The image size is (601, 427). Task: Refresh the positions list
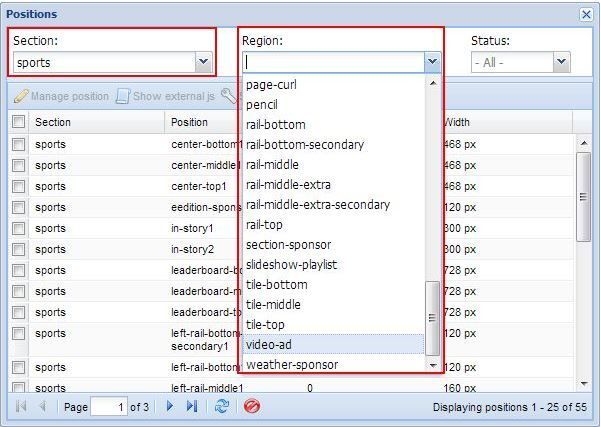click(x=221, y=406)
